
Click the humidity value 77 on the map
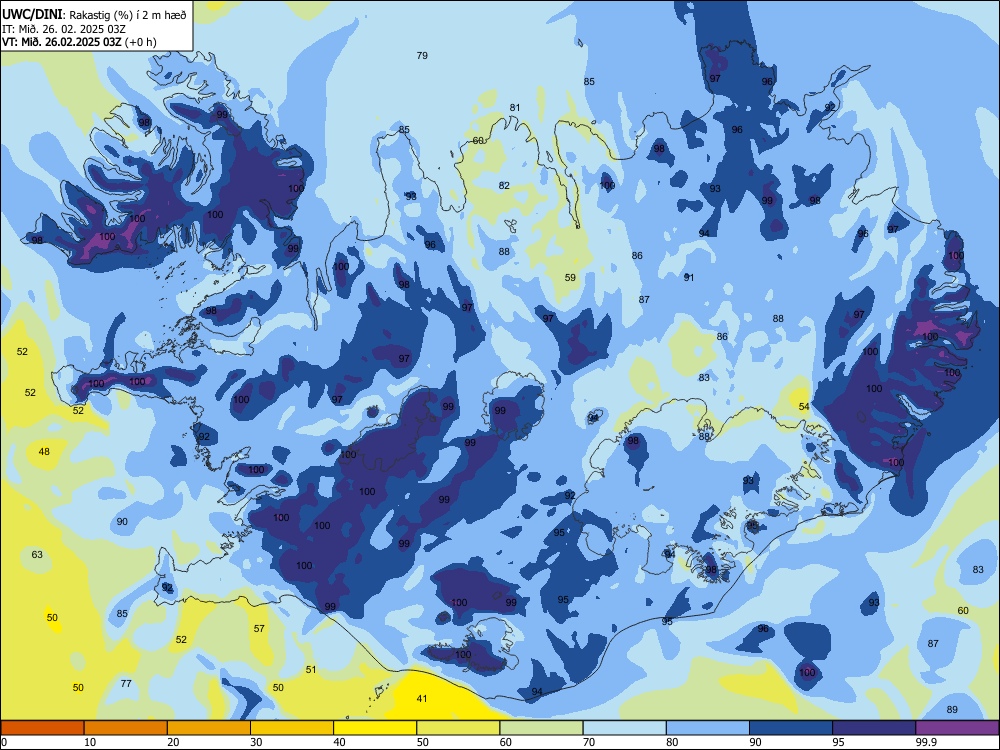[x=126, y=683]
